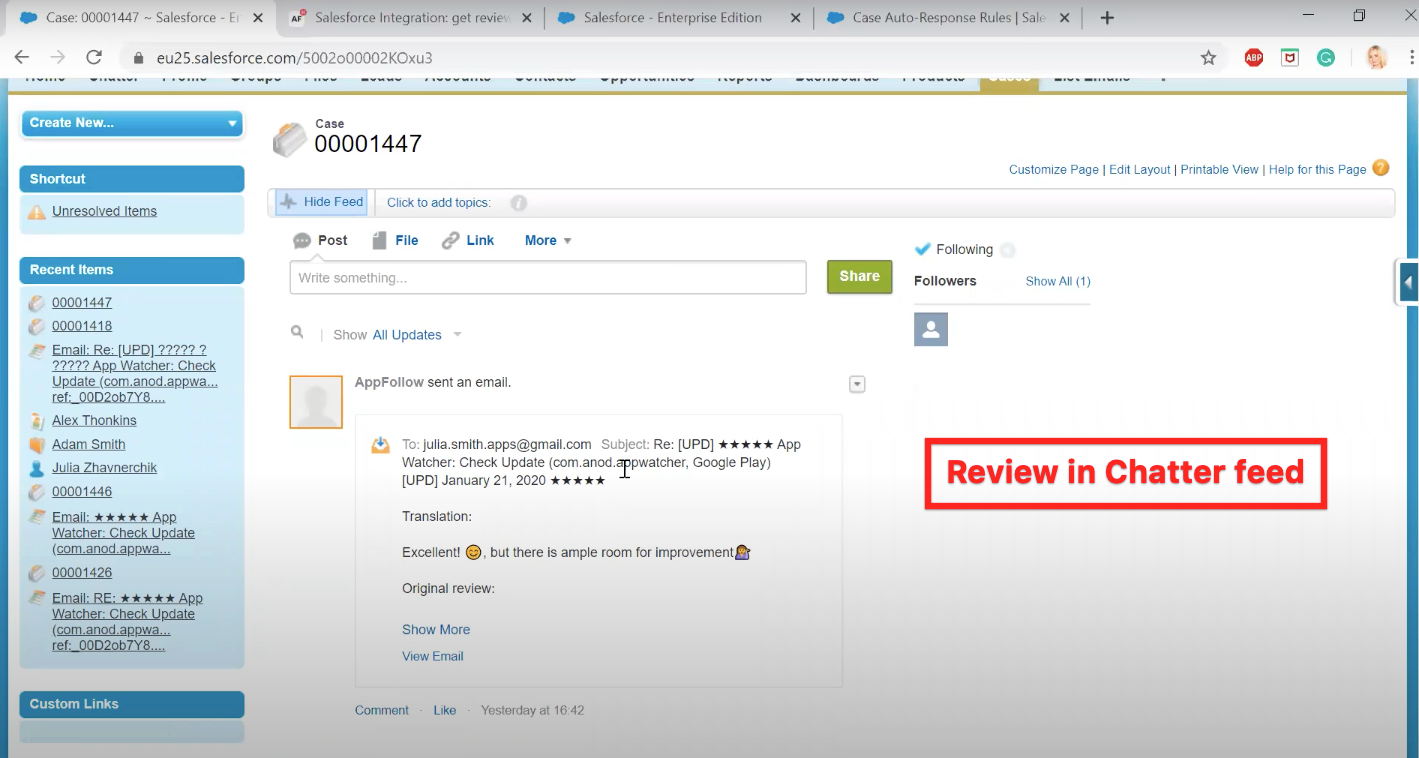Select the File publisher tab

pyautogui.click(x=395, y=240)
